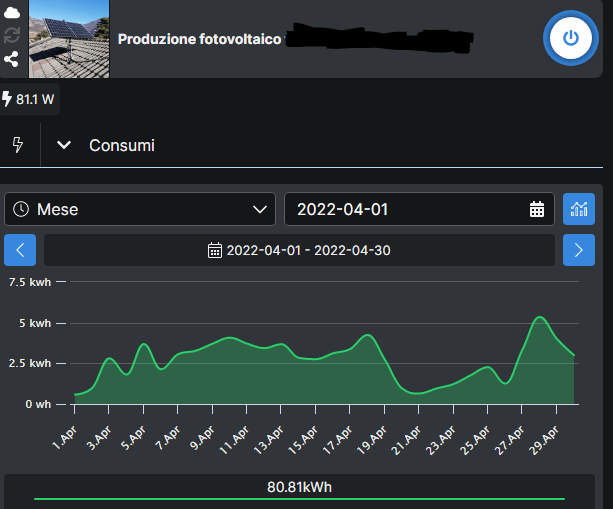Click the chart peak near 28.Apr

[540, 317]
